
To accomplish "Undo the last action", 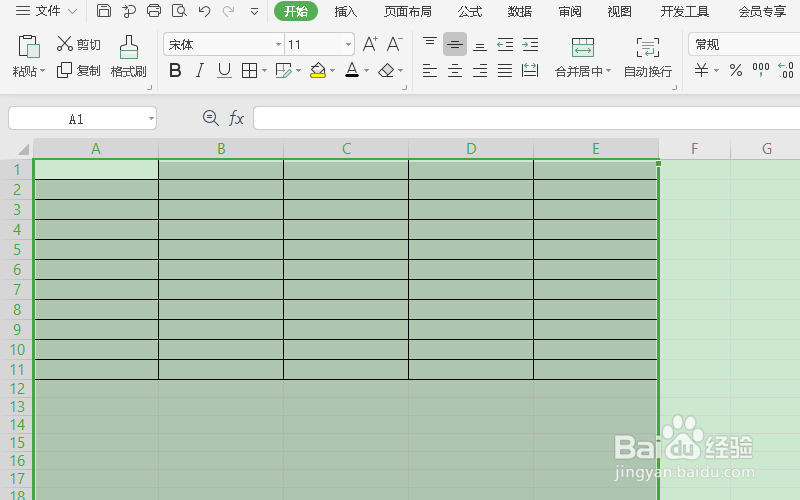I will tap(204, 11).
